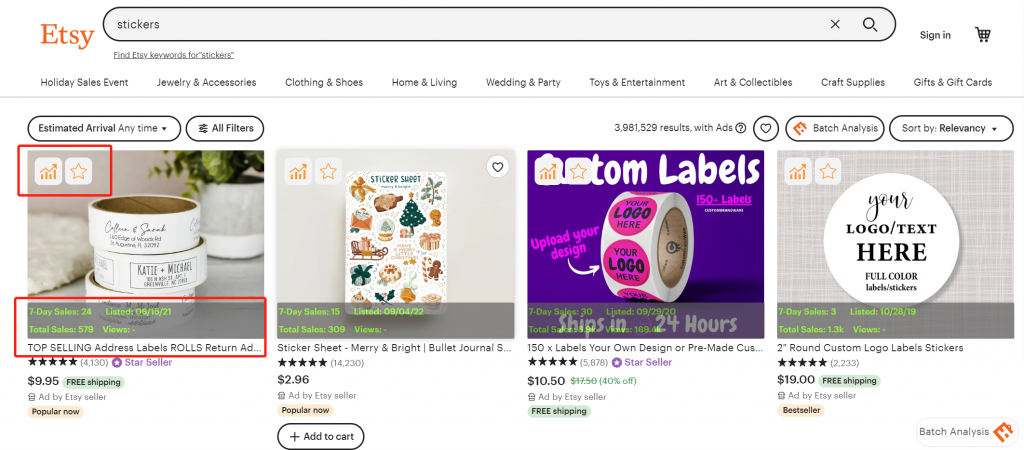Star the TOP SELLING Address Labels listing
The image size is (1024, 450).
tap(78, 172)
